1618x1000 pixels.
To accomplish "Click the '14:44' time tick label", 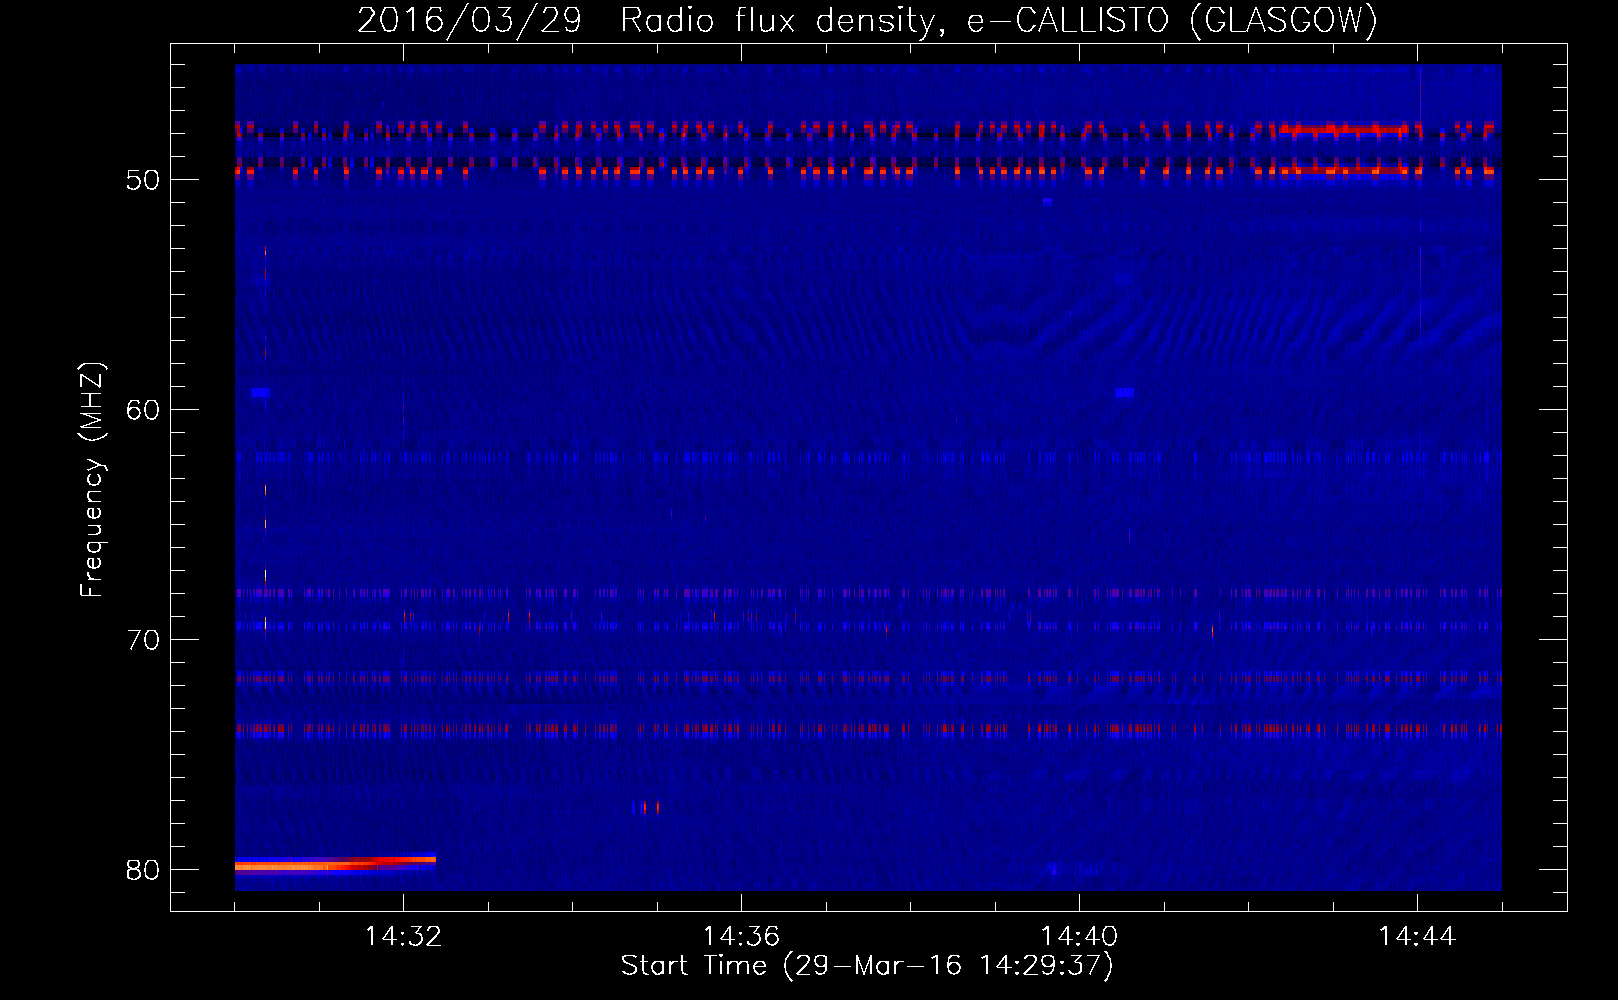I will pyautogui.click(x=1417, y=937).
